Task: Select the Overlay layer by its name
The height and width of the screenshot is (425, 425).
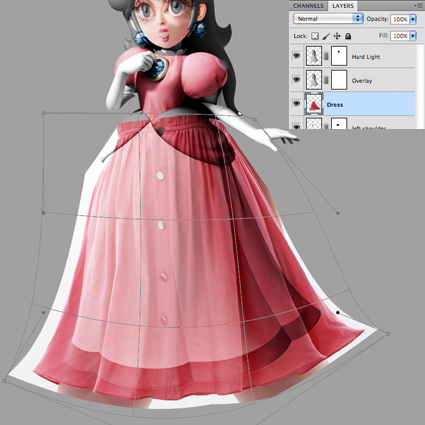Action: pos(362,81)
